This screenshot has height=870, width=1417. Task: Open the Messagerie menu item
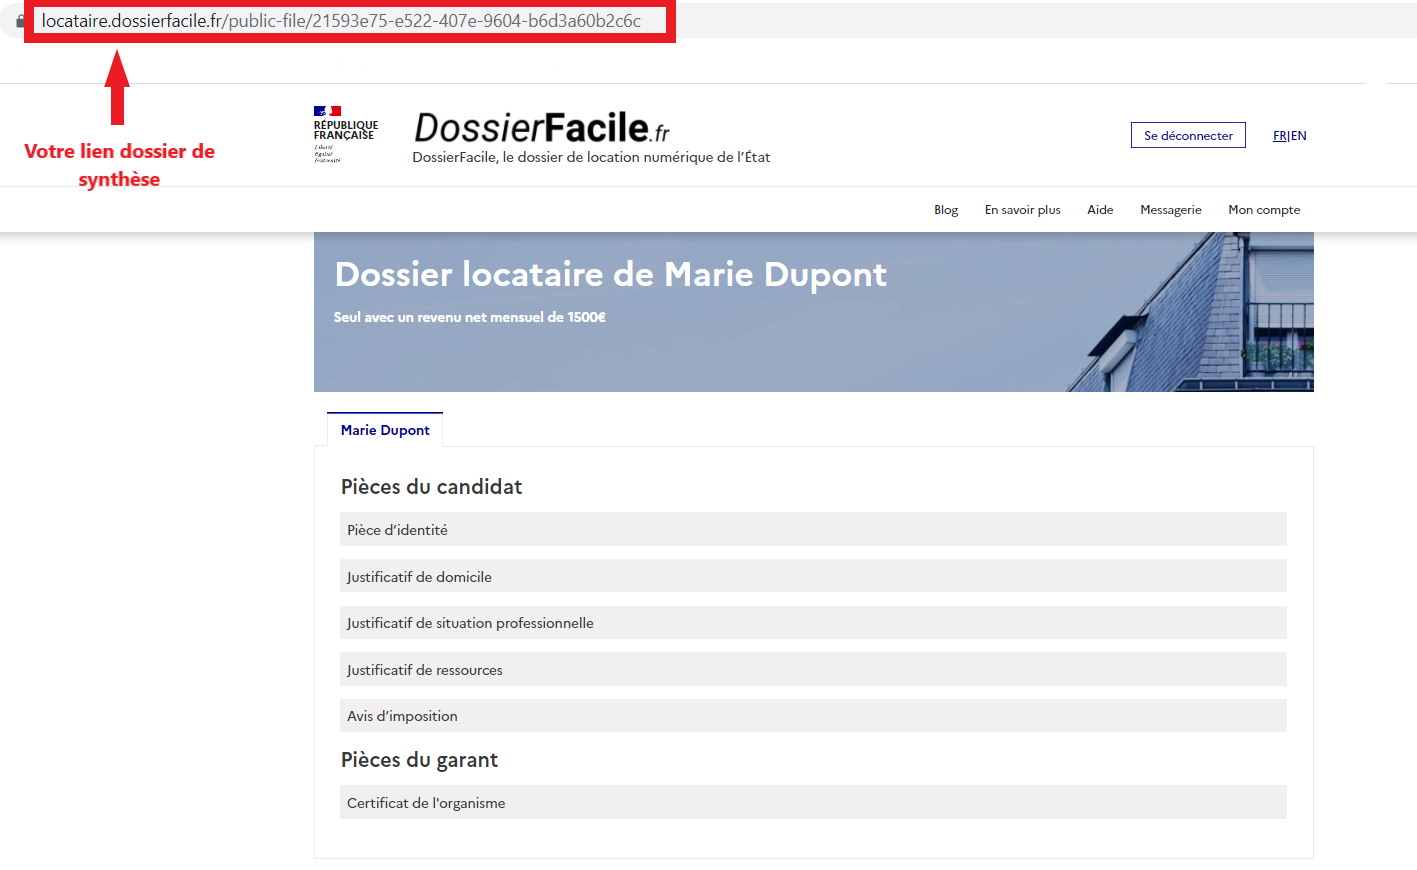1171,210
